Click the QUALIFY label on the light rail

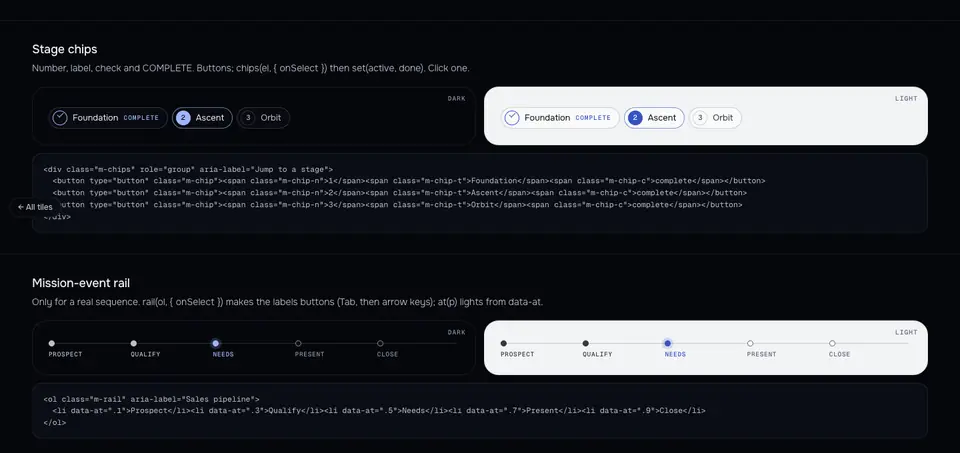tap(598, 354)
